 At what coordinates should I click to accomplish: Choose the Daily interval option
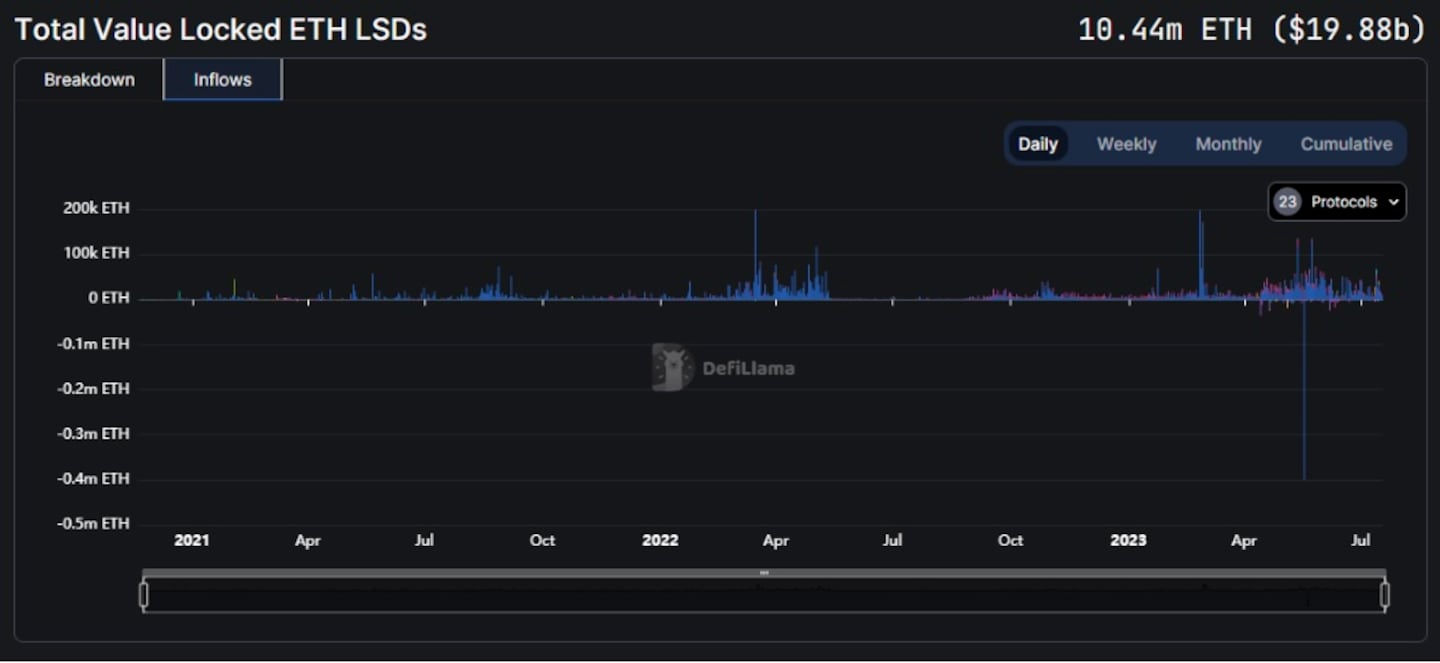pyautogui.click(x=1038, y=144)
